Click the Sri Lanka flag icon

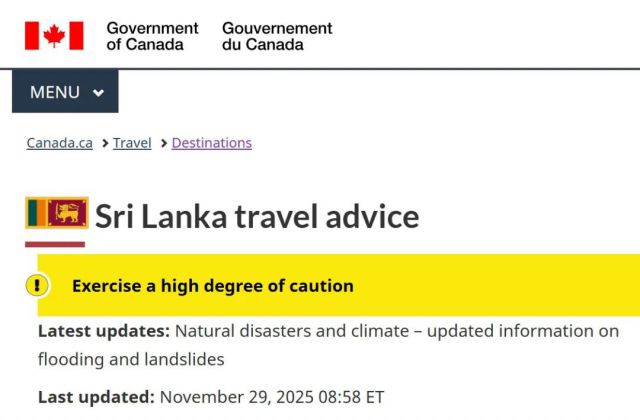point(57,213)
